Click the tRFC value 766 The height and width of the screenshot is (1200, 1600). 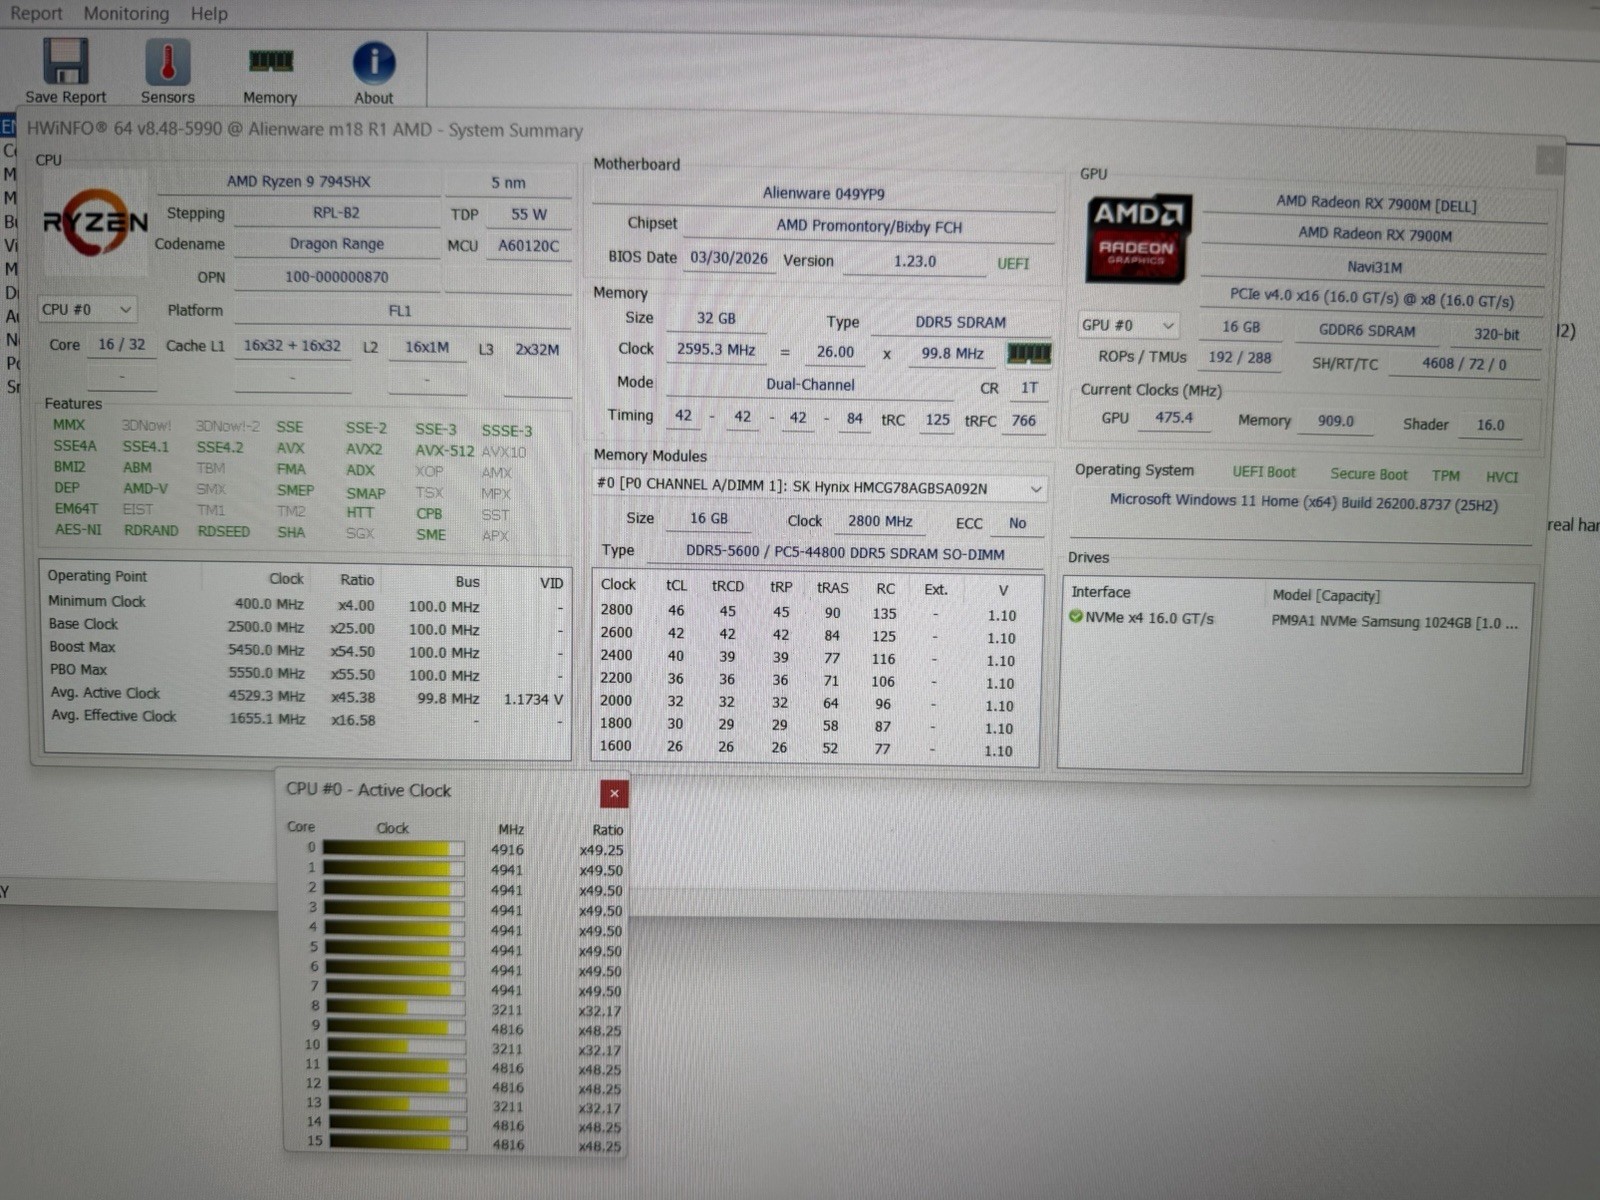(1023, 421)
